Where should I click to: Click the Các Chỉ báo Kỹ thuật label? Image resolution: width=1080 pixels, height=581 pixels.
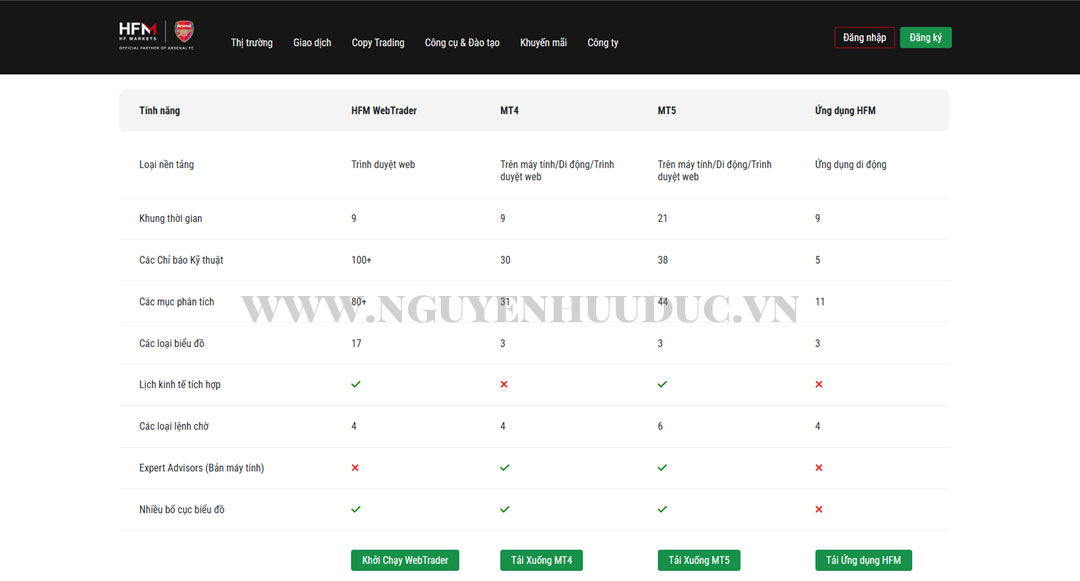pyautogui.click(x=181, y=260)
